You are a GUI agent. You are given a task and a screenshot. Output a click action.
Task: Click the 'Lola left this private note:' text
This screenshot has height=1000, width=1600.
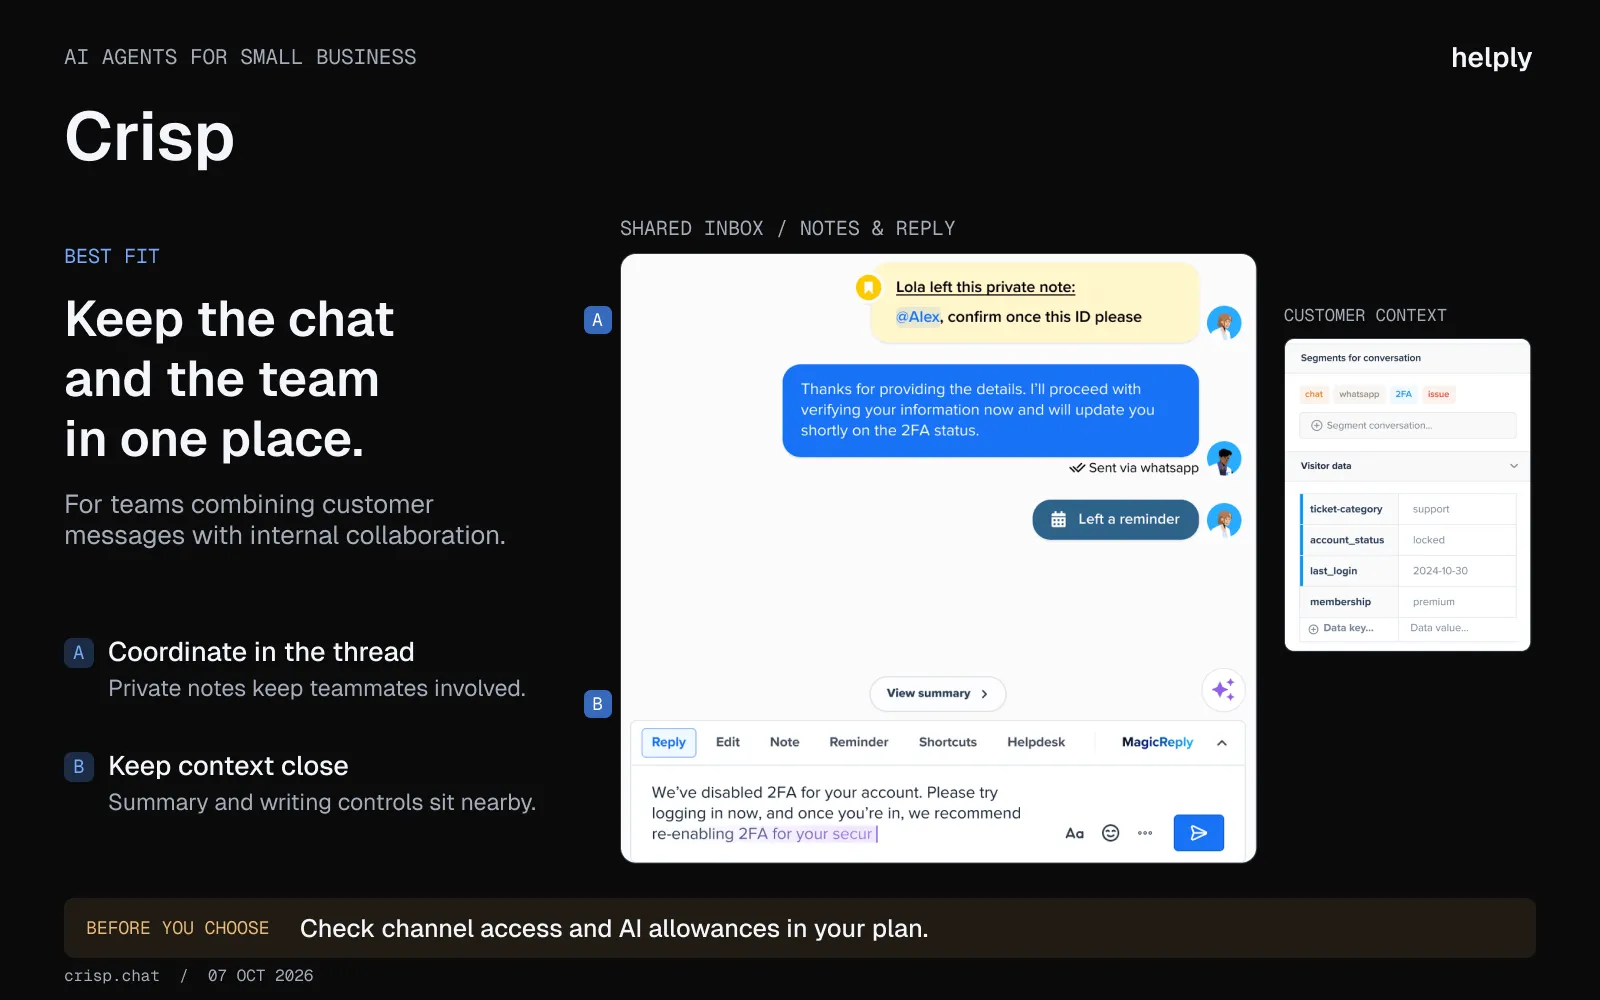pos(985,287)
